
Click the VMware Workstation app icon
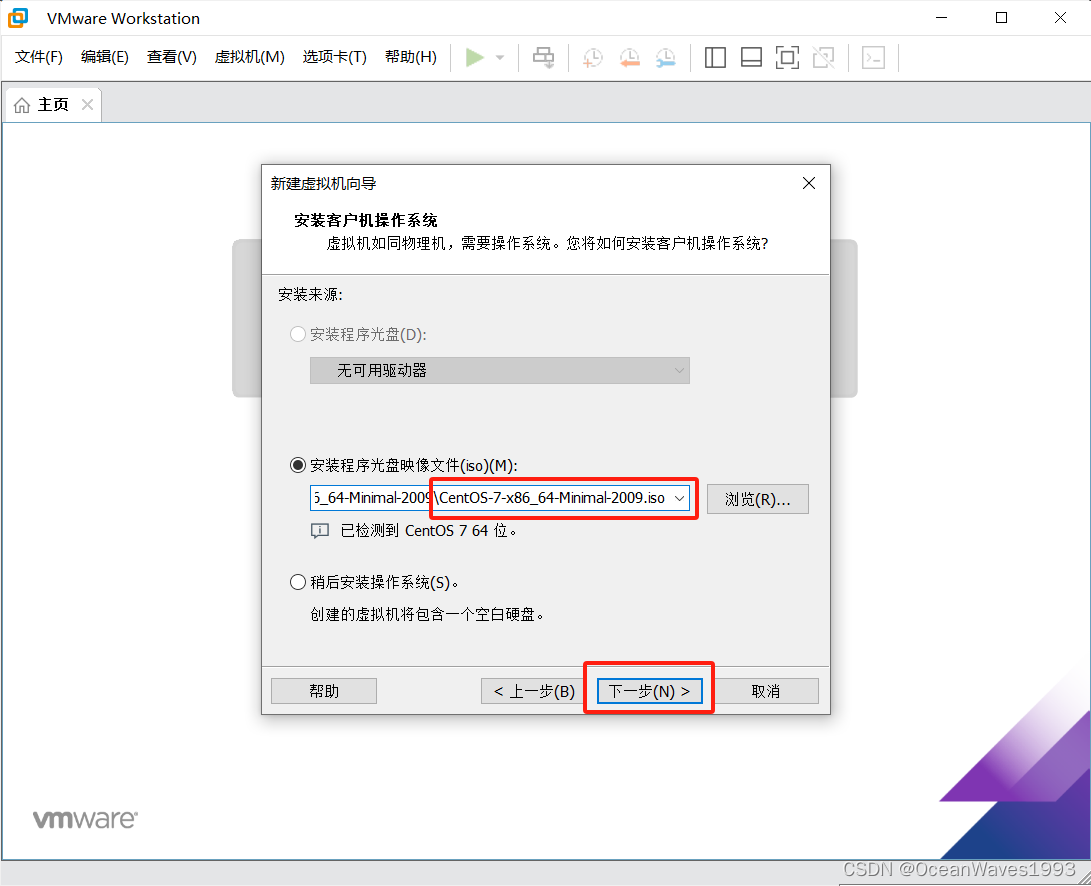[x=18, y=18]
